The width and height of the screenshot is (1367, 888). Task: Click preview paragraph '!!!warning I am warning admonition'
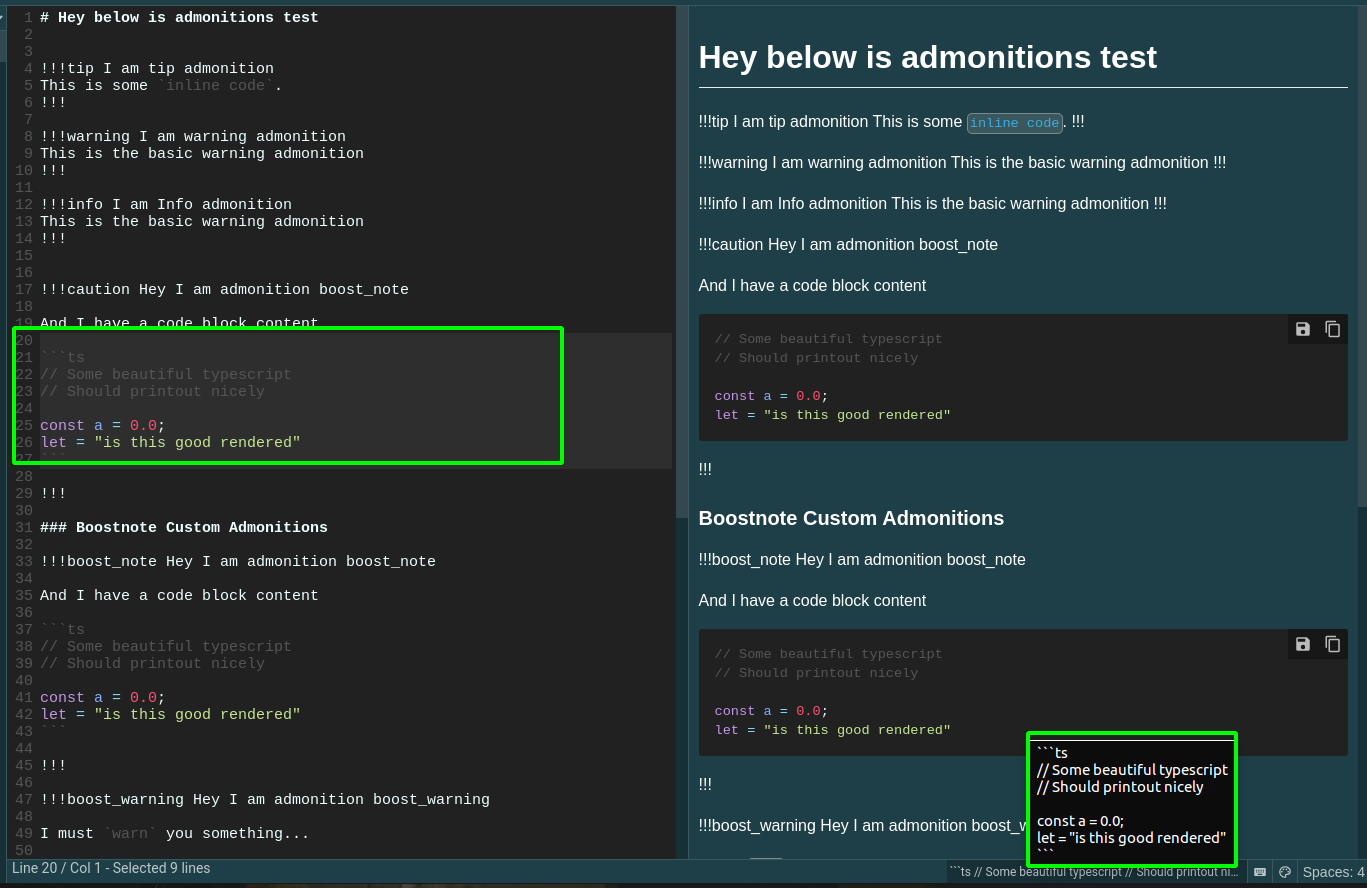click(962, 162)
